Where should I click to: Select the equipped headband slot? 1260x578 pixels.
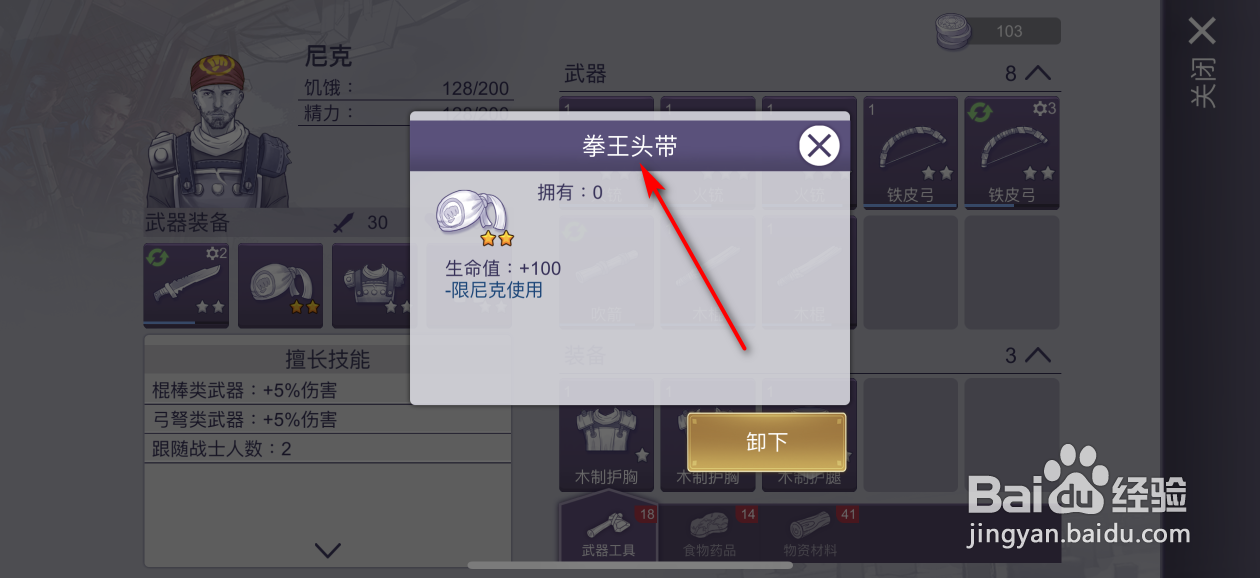click(x=280, y=285)
